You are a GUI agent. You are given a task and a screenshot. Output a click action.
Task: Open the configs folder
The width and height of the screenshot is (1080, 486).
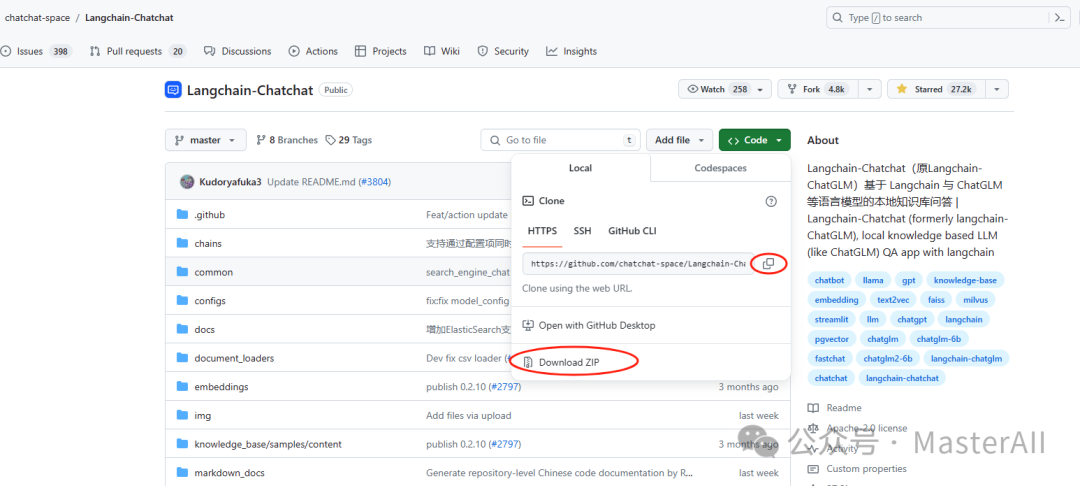pyautogui.click(x=210, y=301)
